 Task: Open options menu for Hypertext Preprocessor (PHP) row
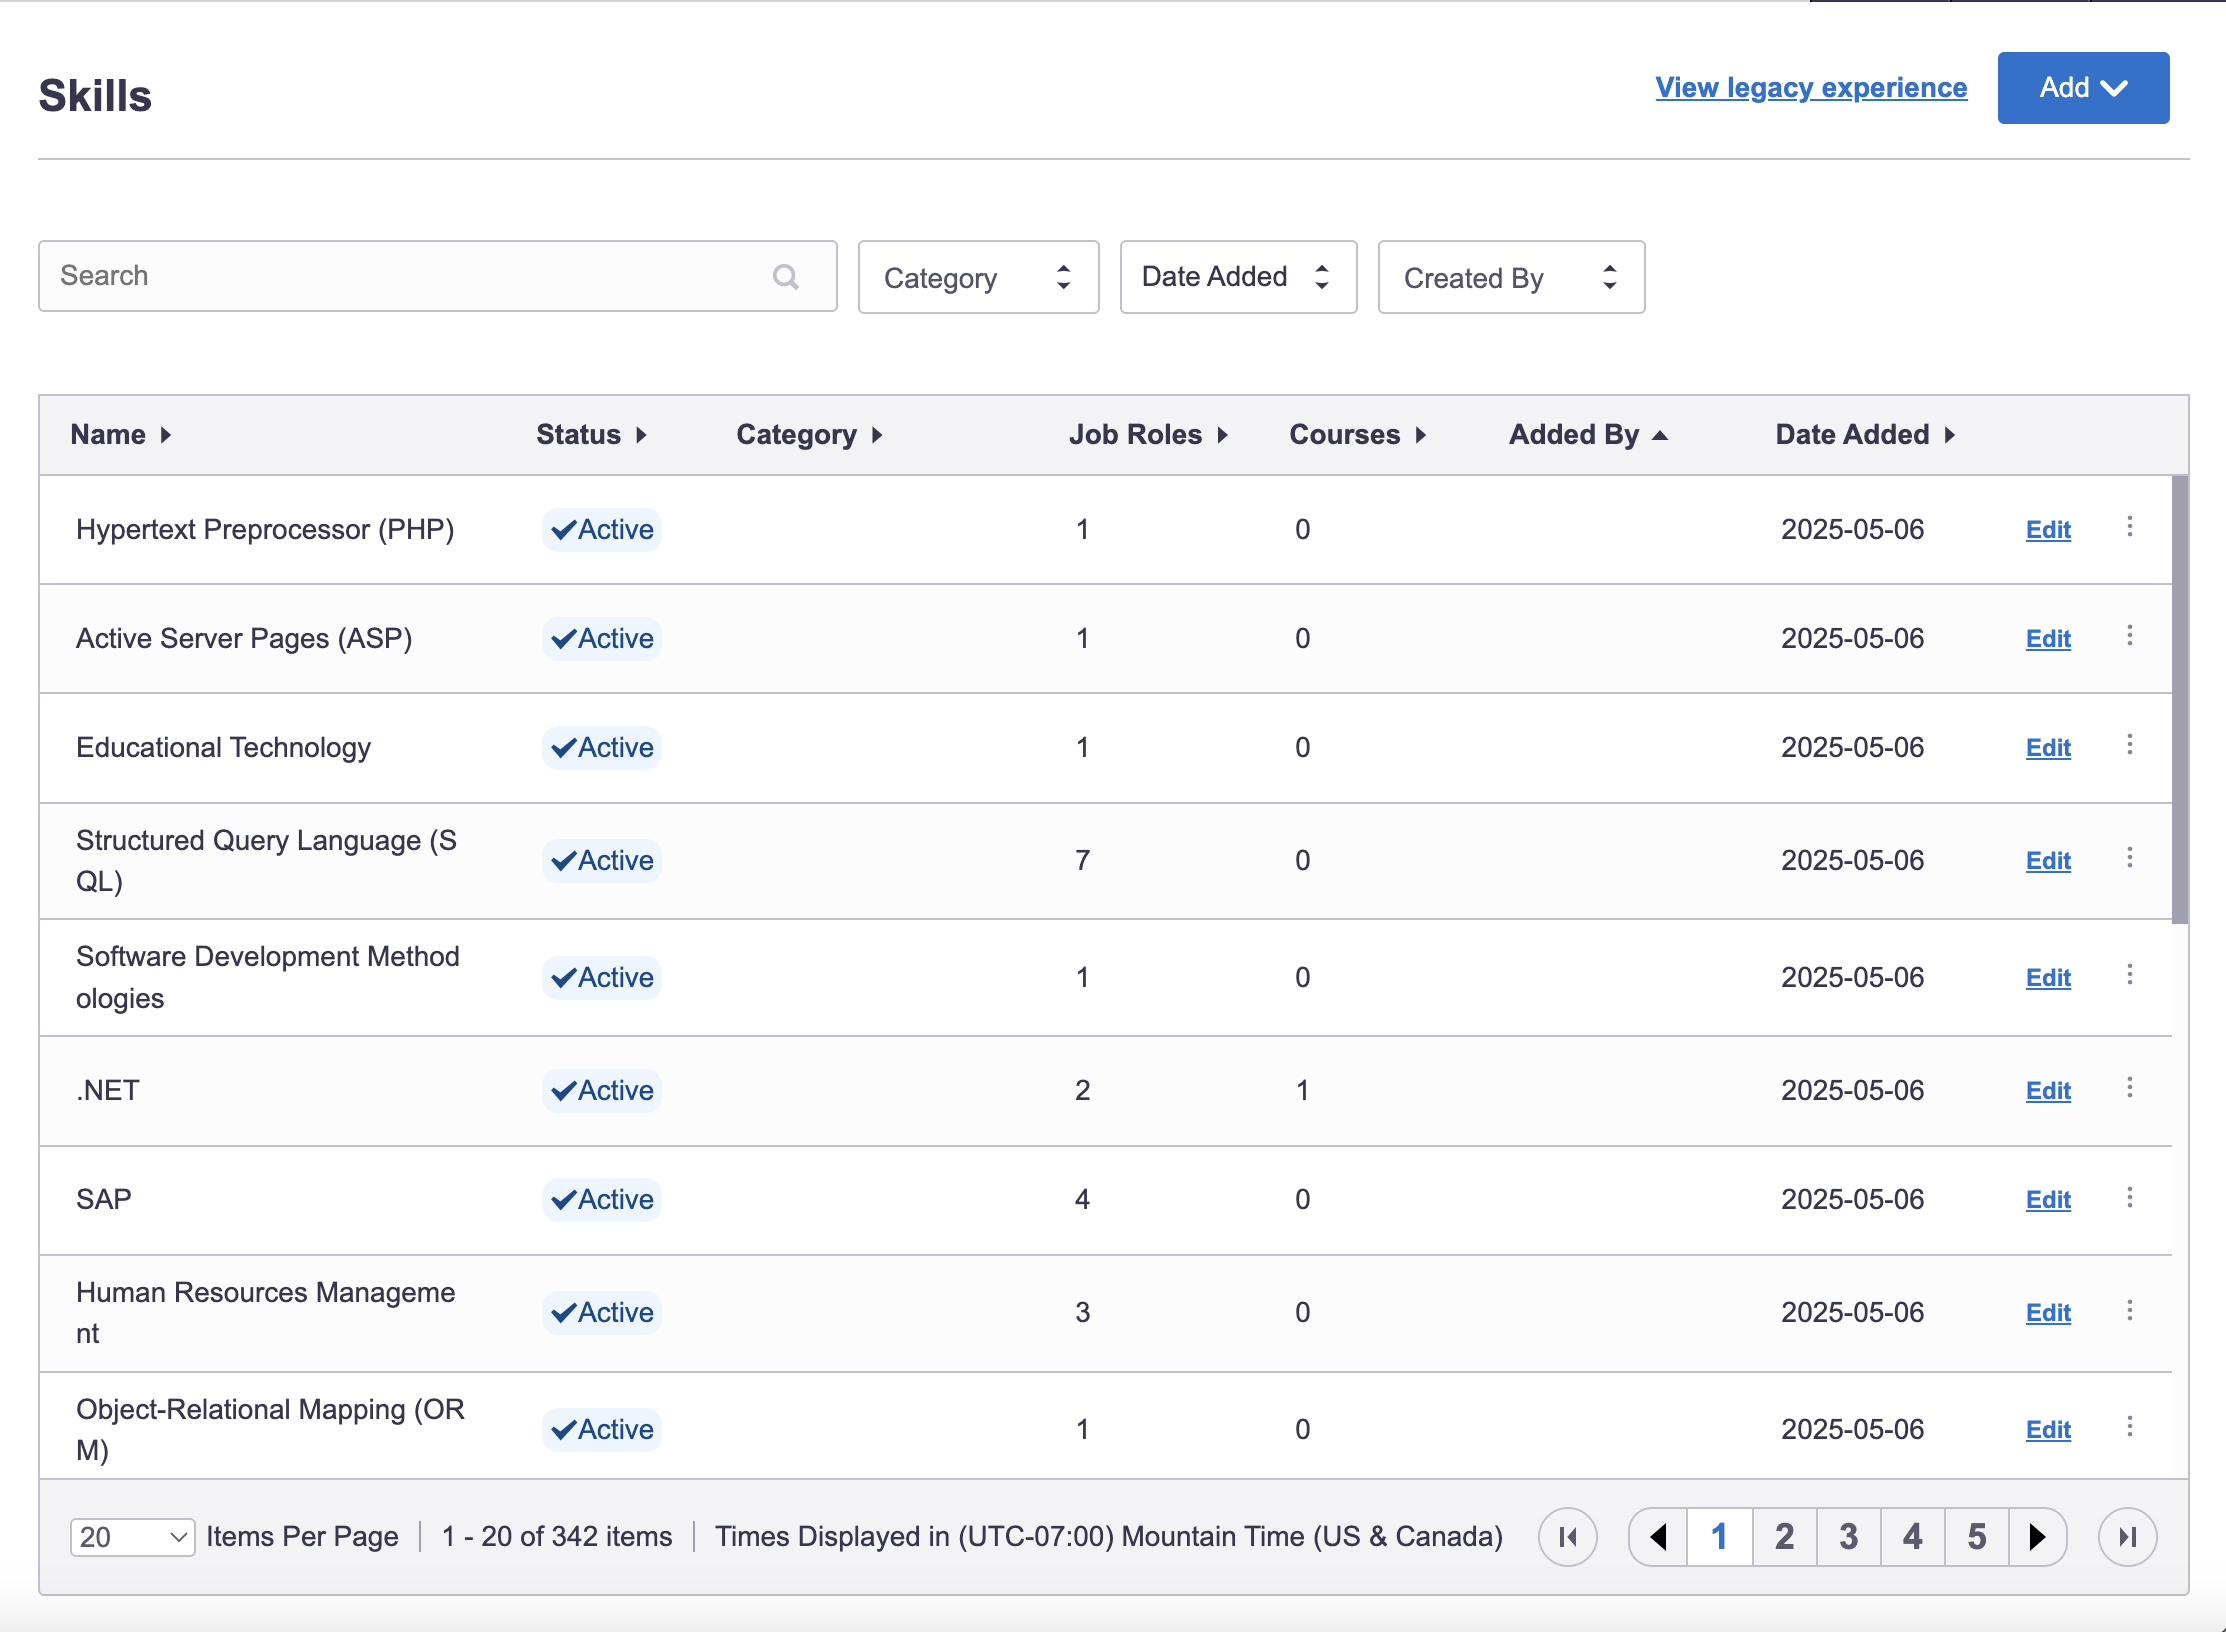point(2130,527)
